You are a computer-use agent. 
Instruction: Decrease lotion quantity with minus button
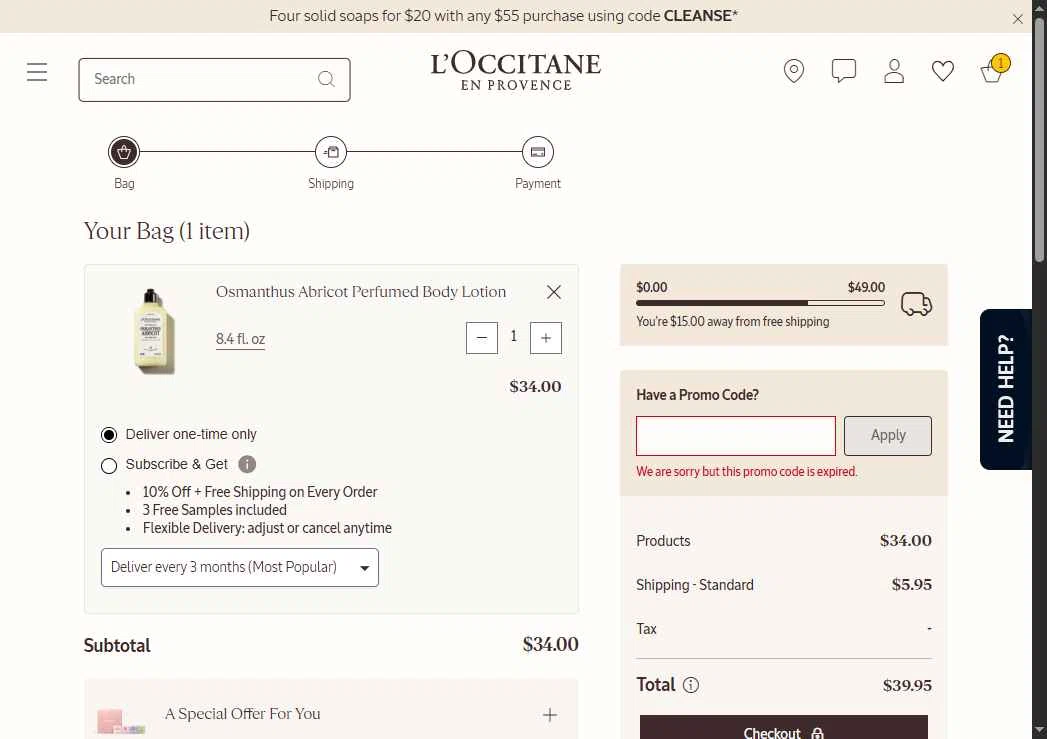481,338
